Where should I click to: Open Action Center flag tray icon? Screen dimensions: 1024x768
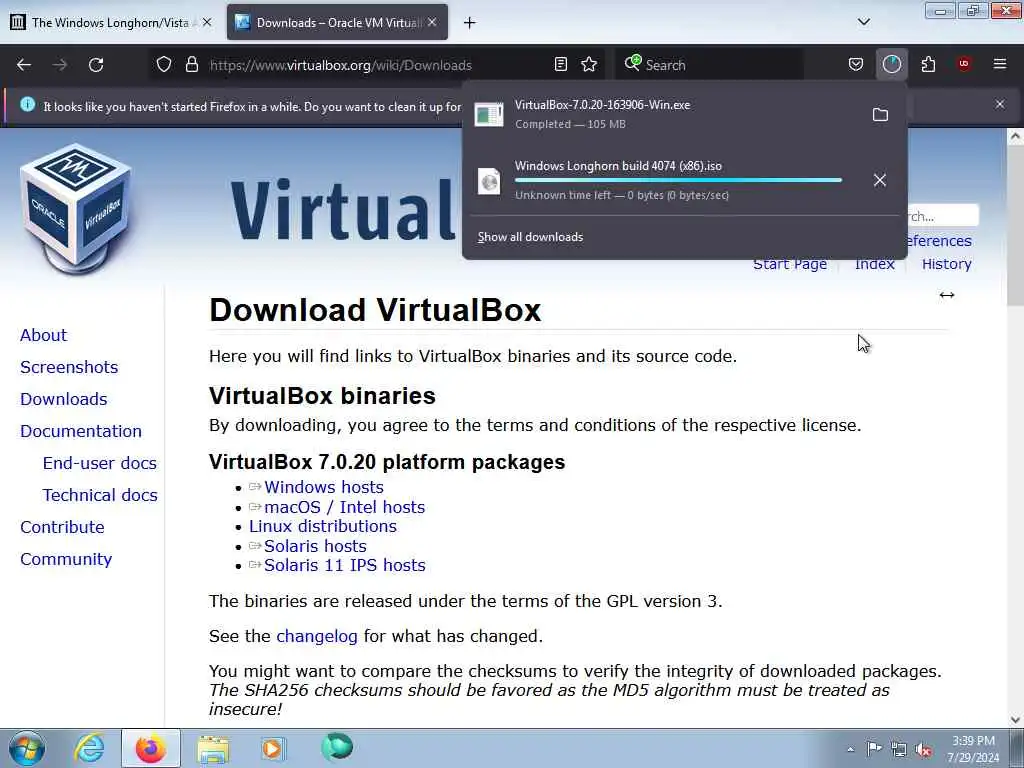coord(874,749)
